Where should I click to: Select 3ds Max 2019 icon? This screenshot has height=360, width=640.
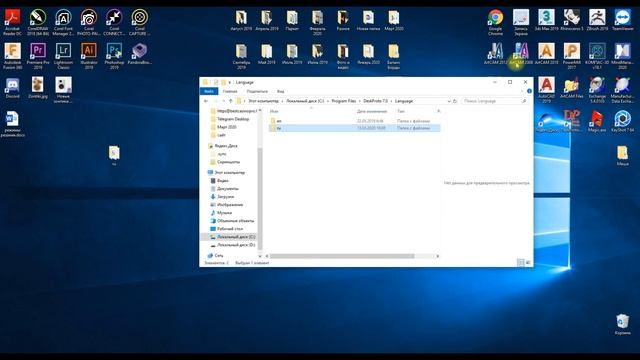546,20
